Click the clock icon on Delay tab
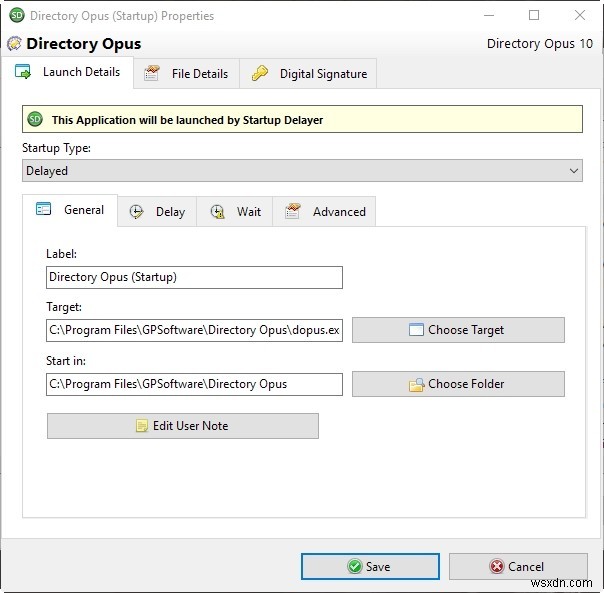 (x=137, y=212)
